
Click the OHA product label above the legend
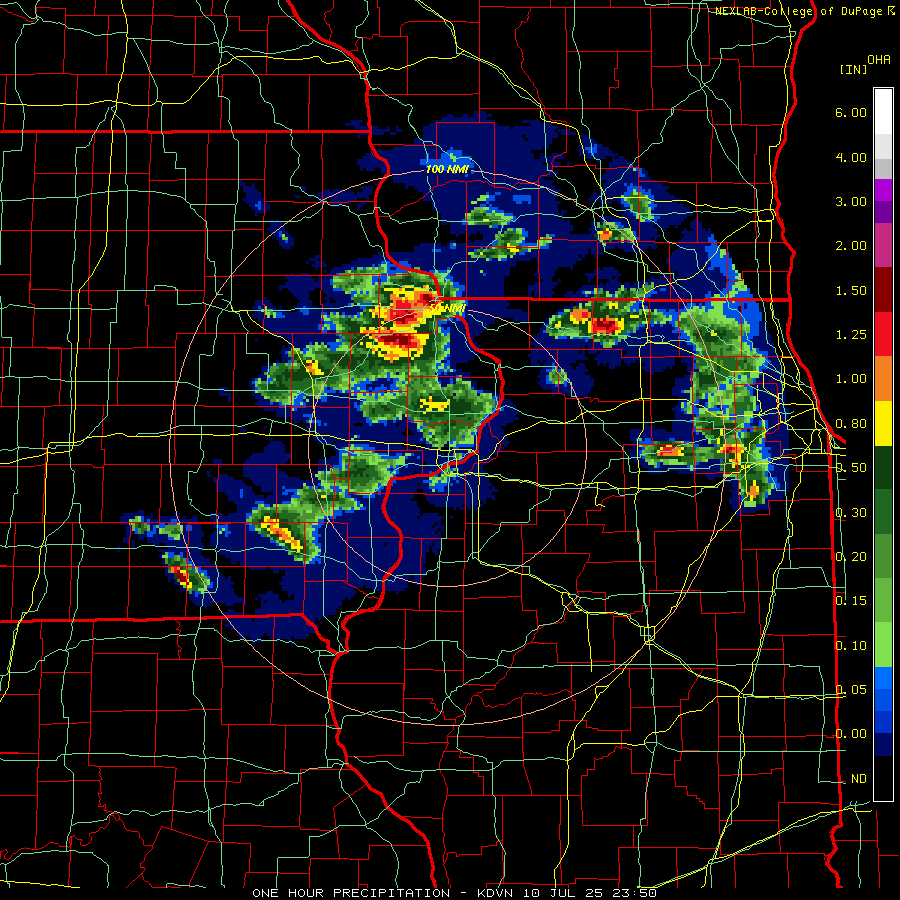coord(879,60)
